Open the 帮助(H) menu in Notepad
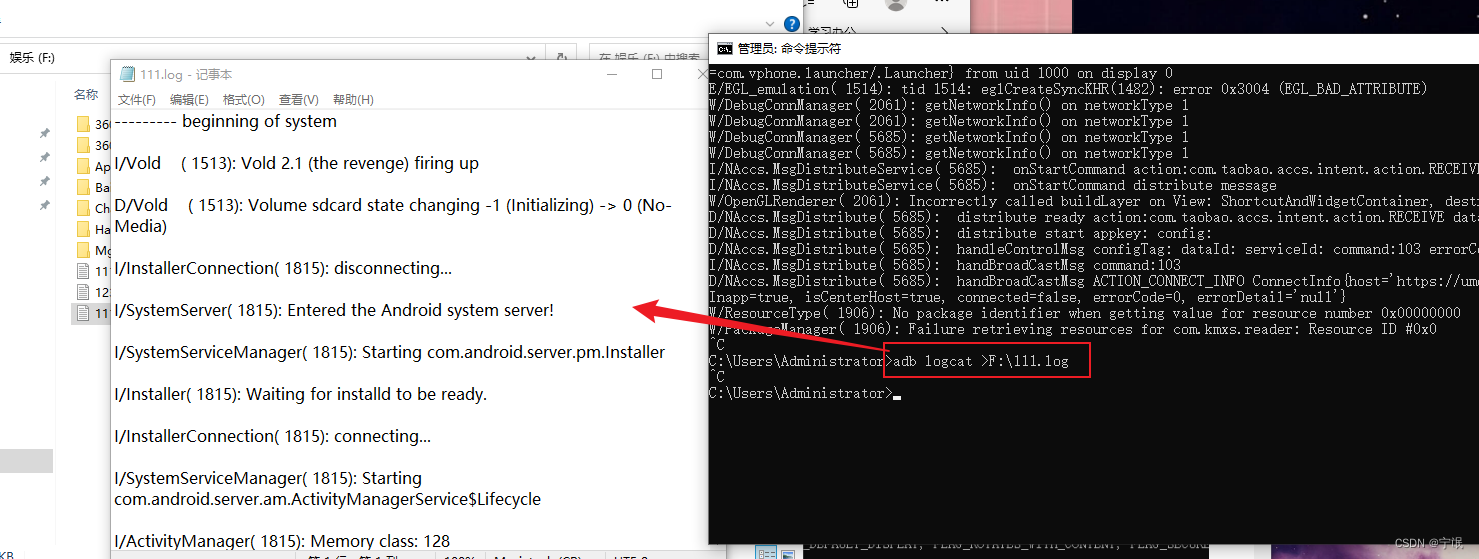Viewport: 1479px width, 559px height. point(353,100)
